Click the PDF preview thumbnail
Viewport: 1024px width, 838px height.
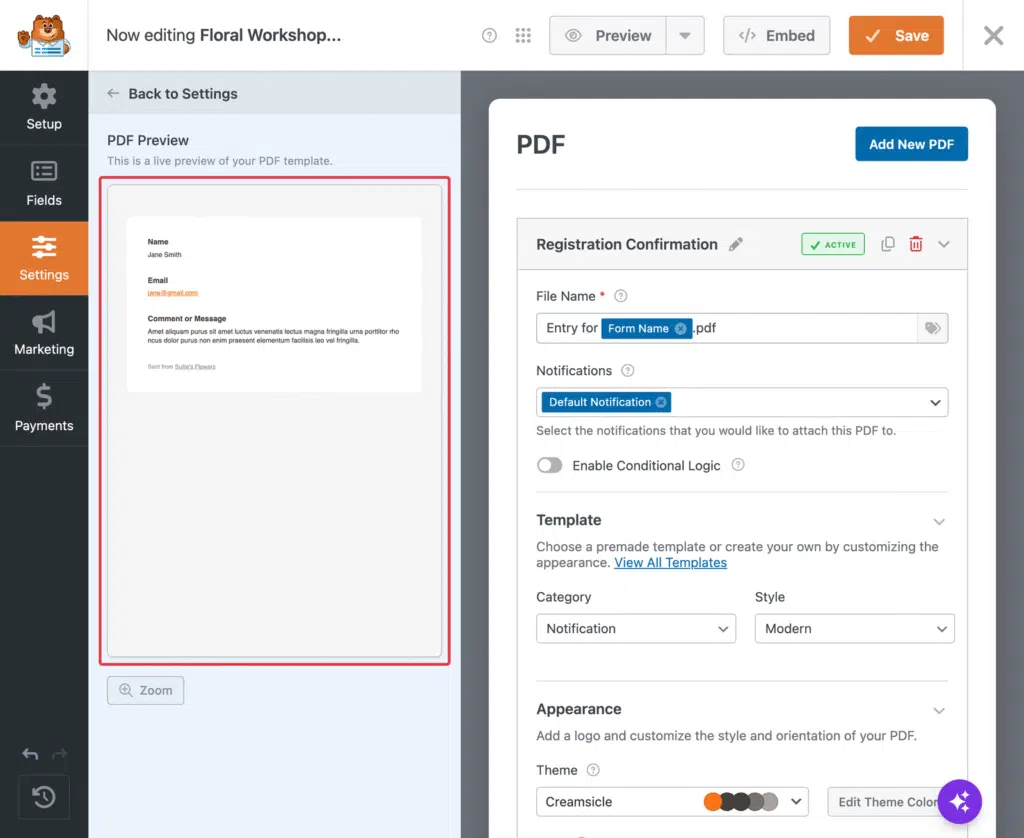click(274, 421)
